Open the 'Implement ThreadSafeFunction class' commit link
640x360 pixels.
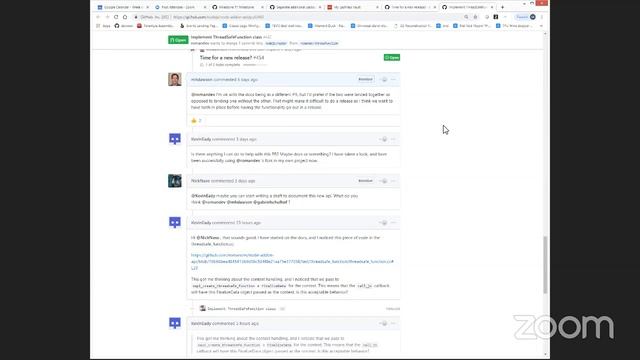coord(242,309)
